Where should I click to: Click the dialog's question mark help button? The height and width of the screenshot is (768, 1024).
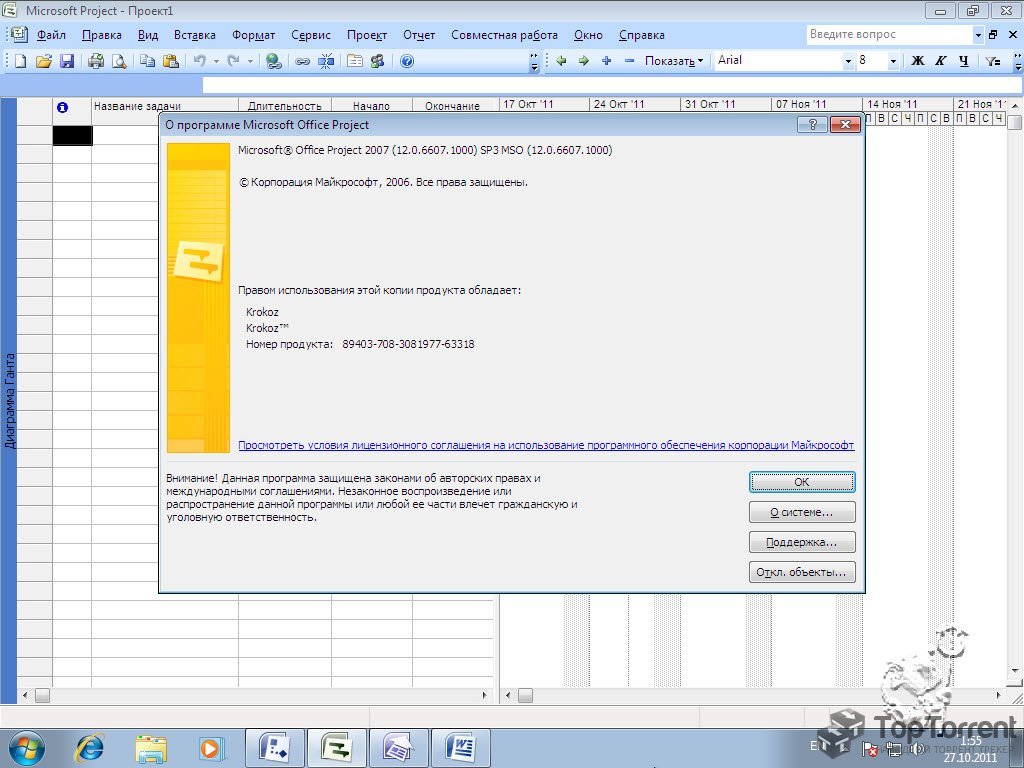[x=813, y=125]
